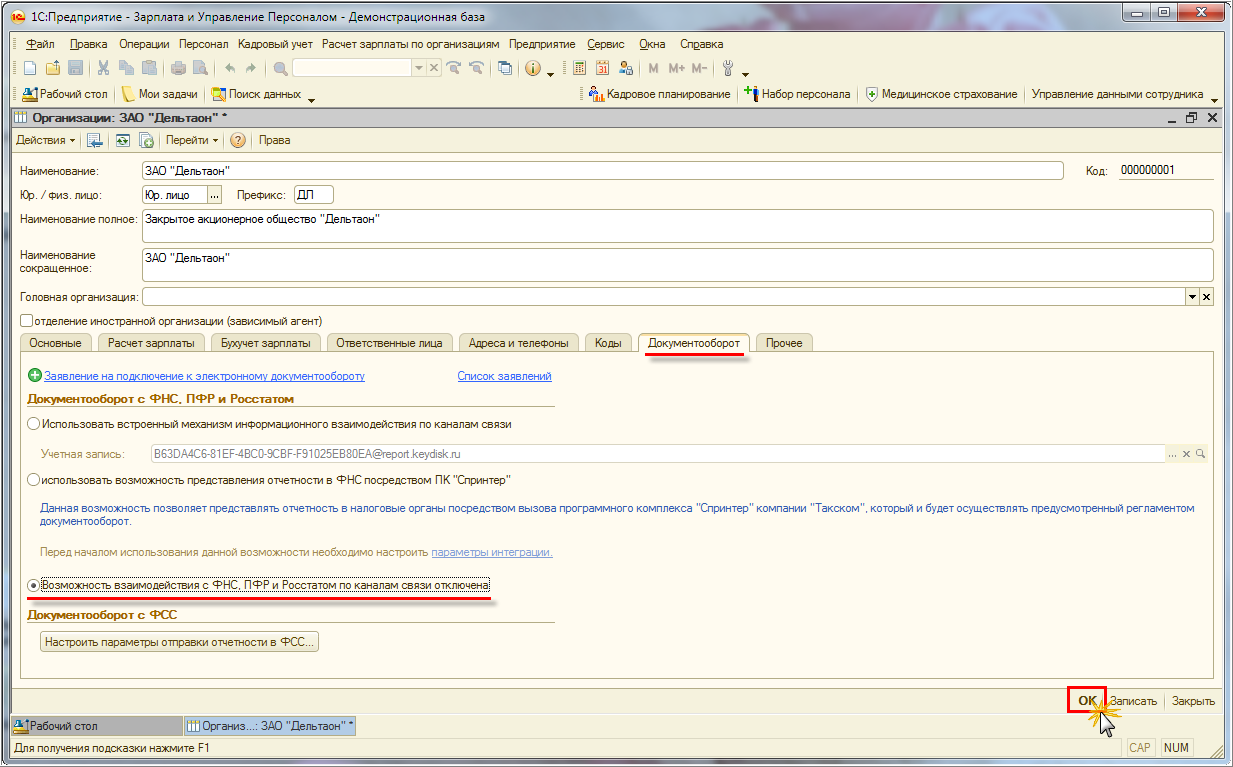Click the first icon after the Действия menu
Screen dimensions: 1233x767
pos(94,140)
